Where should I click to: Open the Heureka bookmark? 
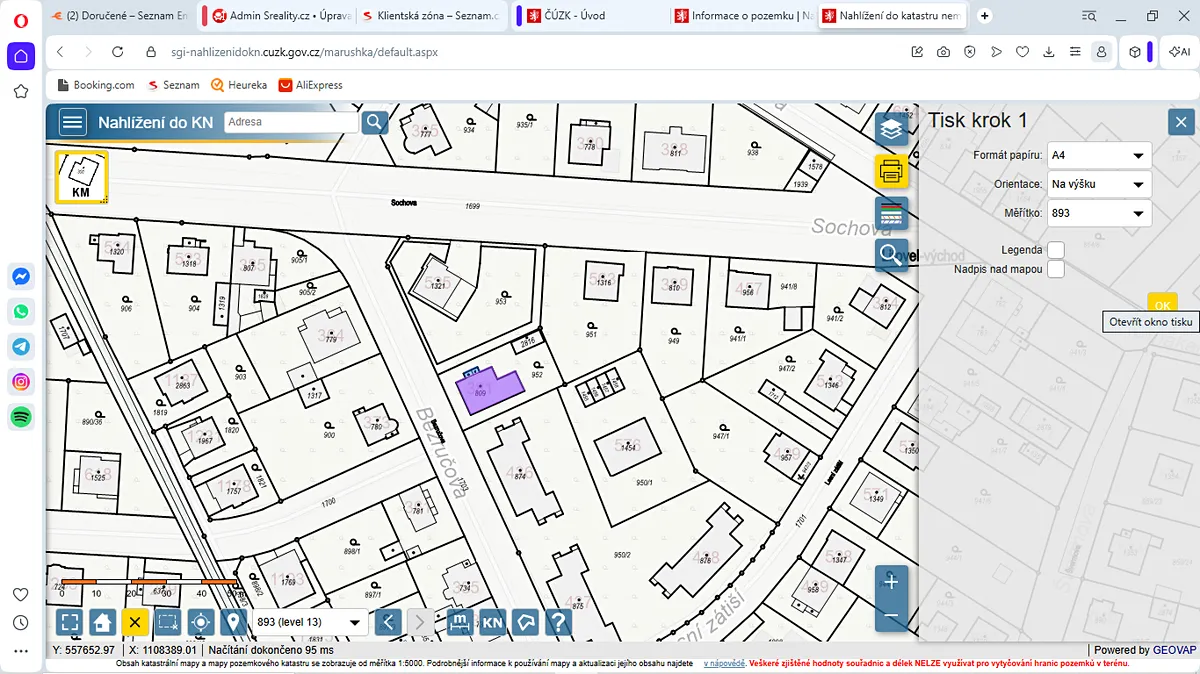point(239,85)
